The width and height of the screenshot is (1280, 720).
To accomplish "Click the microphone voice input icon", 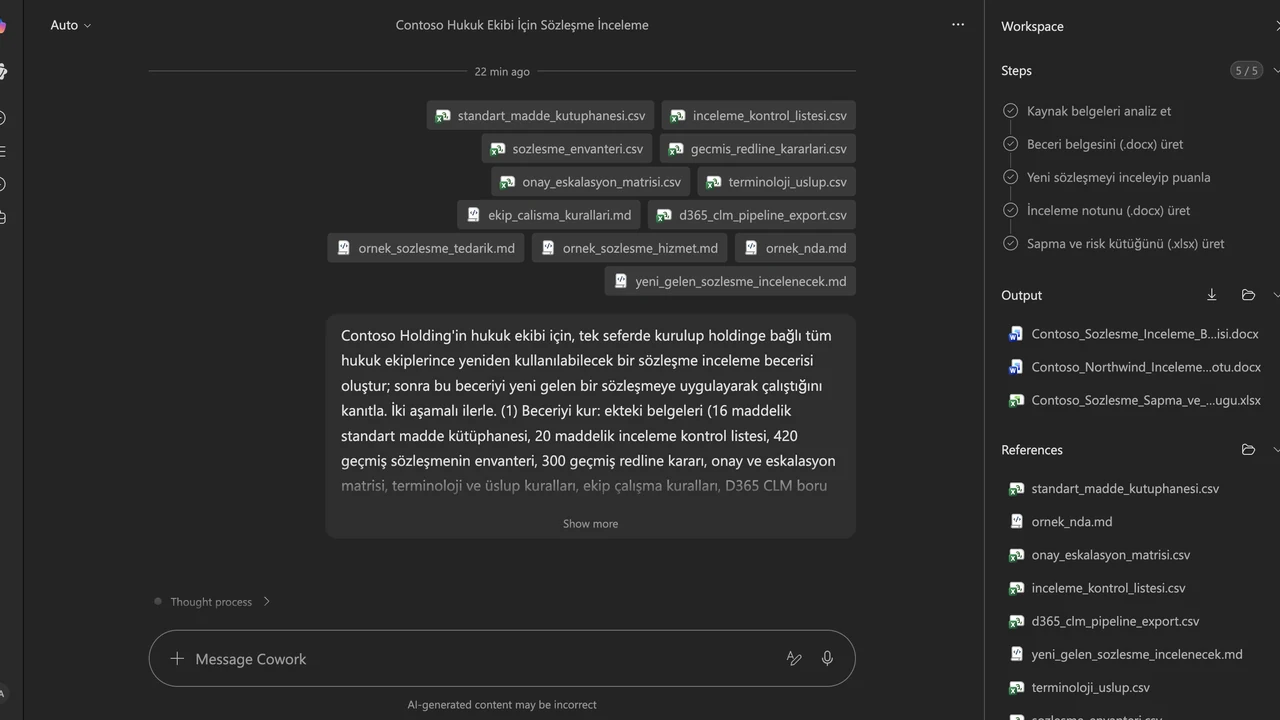I will (827, 658).
